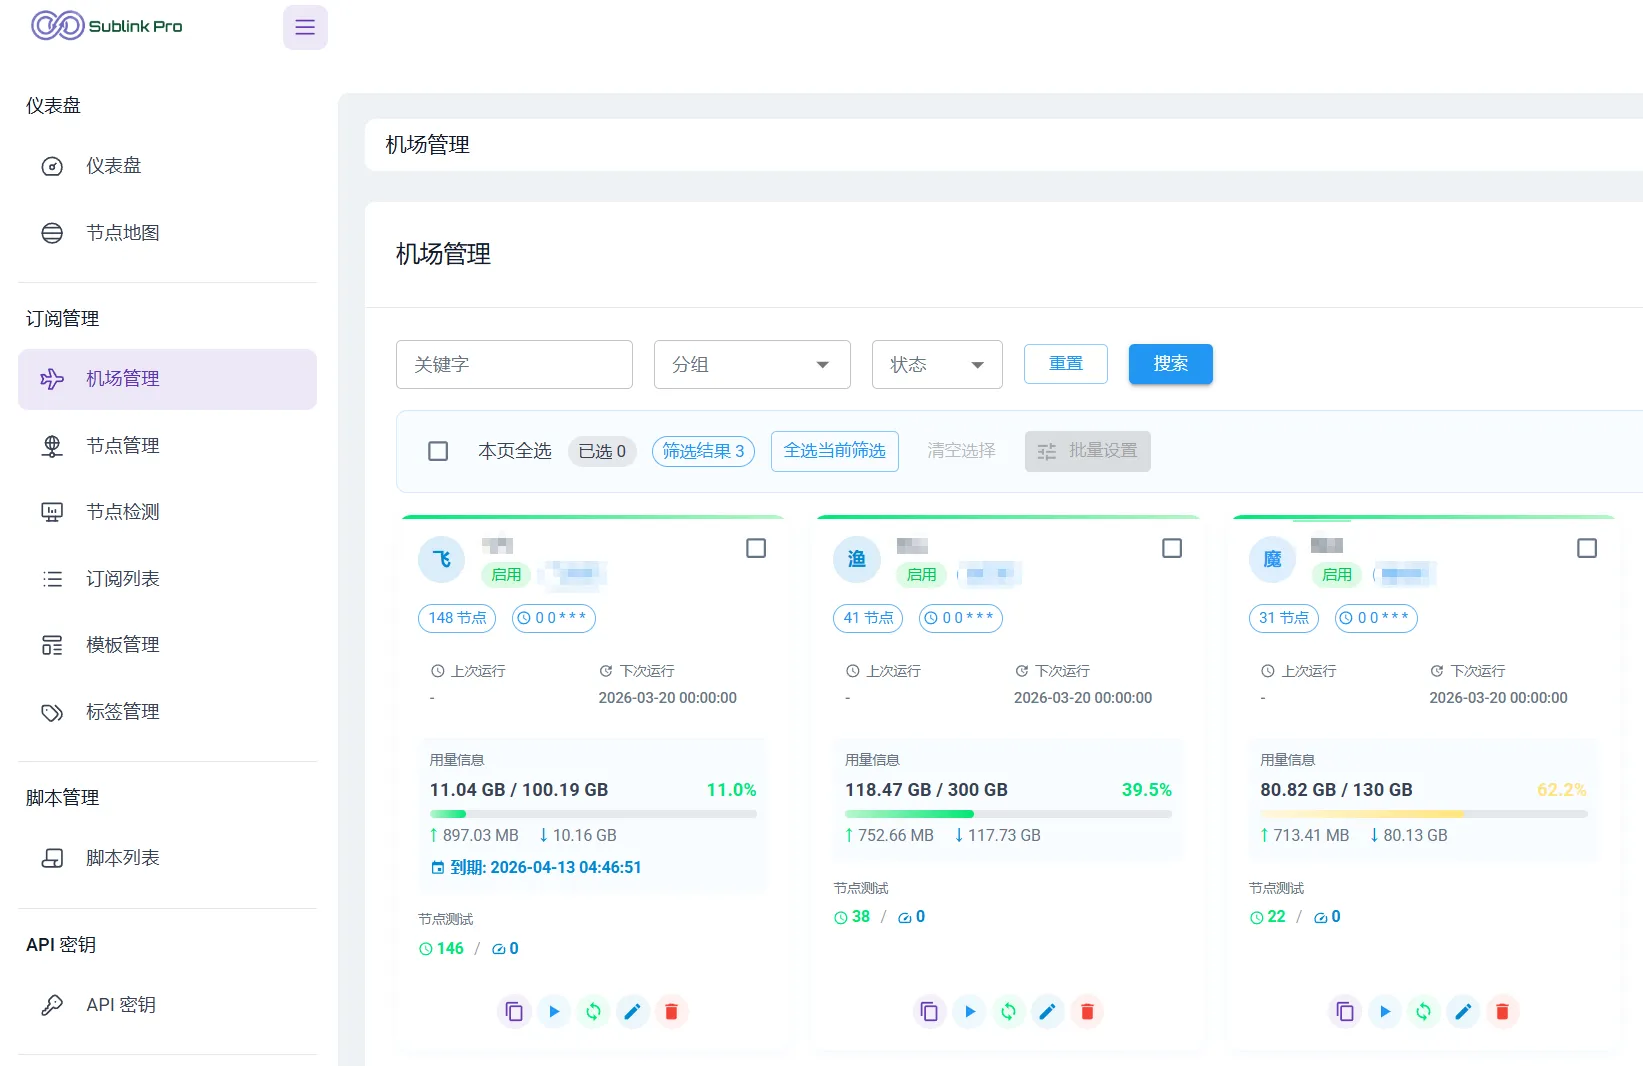Click the hamburger menu collapse icon
This screenshot has height=1066, width=1643.
point(305,27)
